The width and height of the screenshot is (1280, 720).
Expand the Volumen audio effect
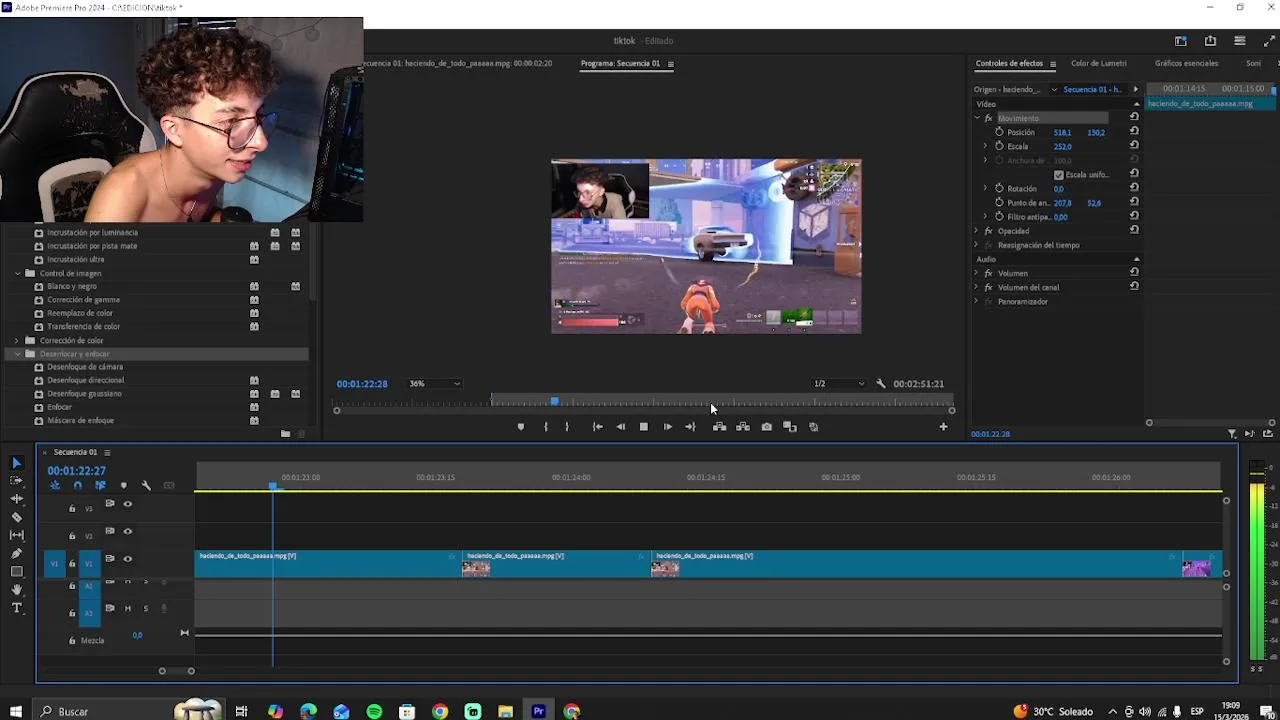click(977, 273)
